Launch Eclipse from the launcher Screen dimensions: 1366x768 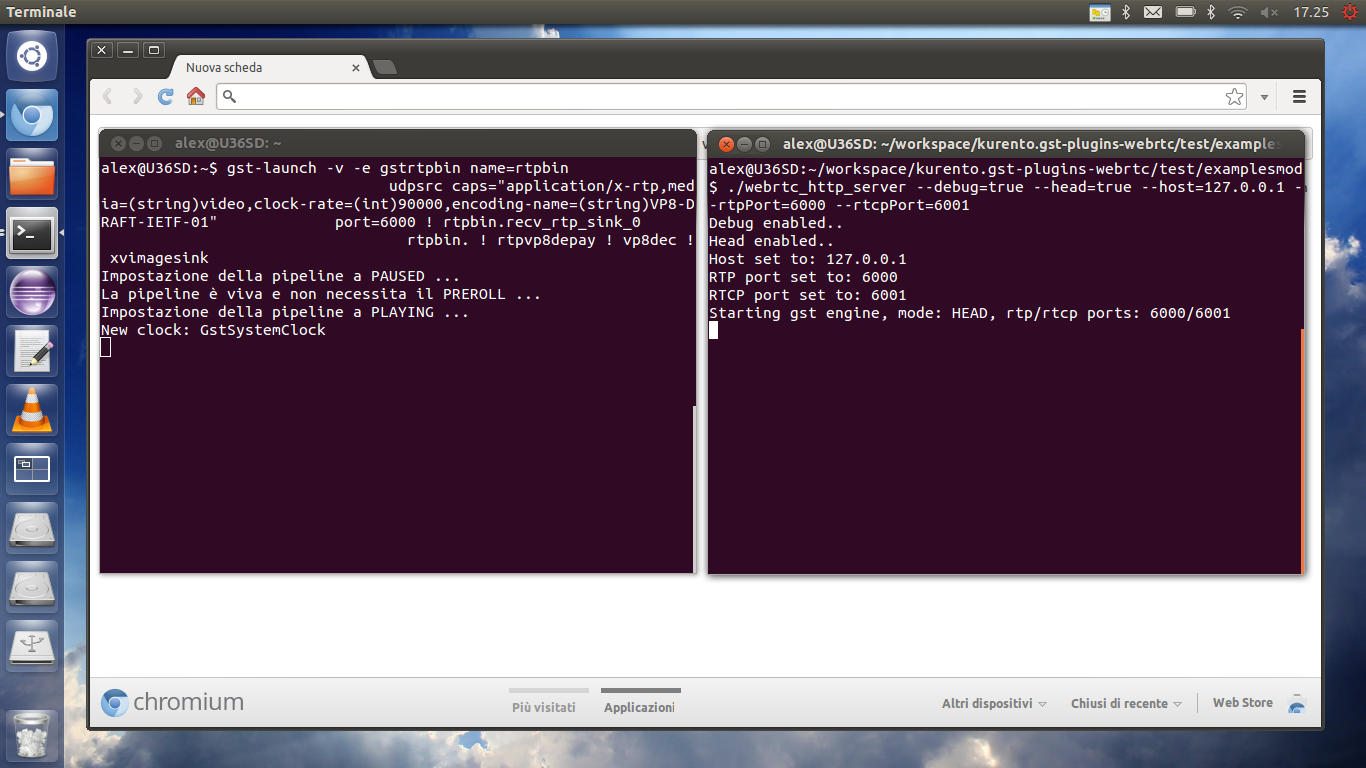click(32, 292)
